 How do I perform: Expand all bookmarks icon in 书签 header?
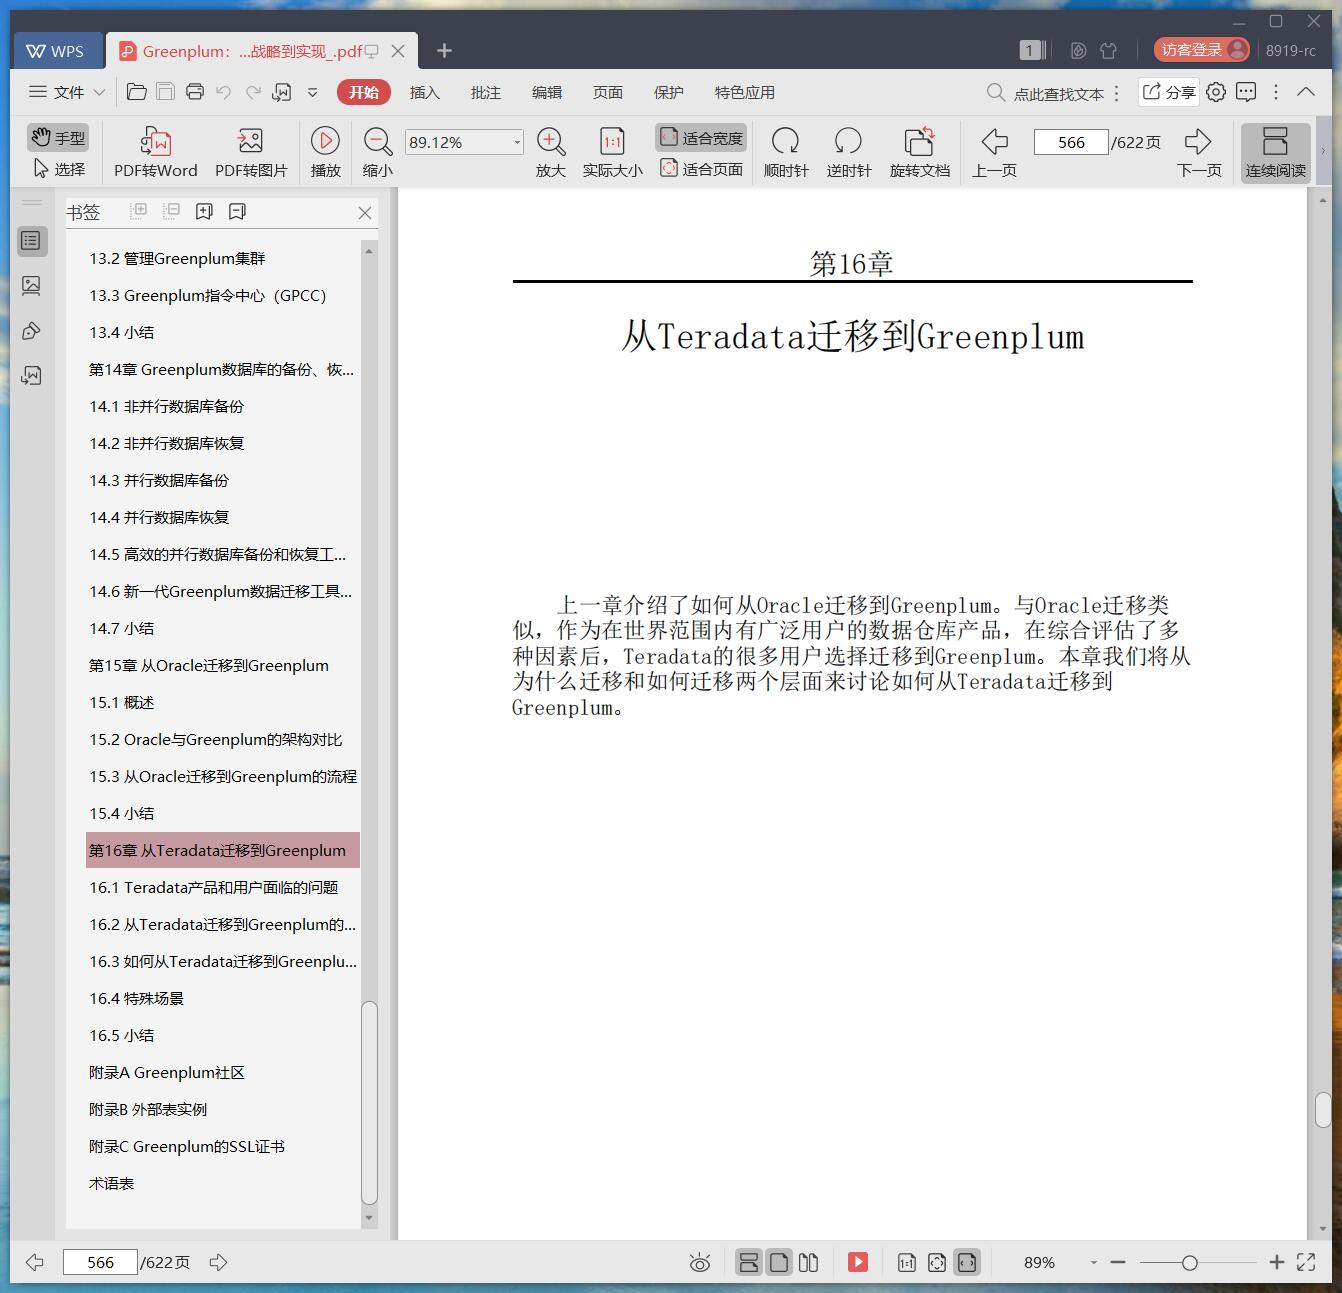click(x=139, y=210)
